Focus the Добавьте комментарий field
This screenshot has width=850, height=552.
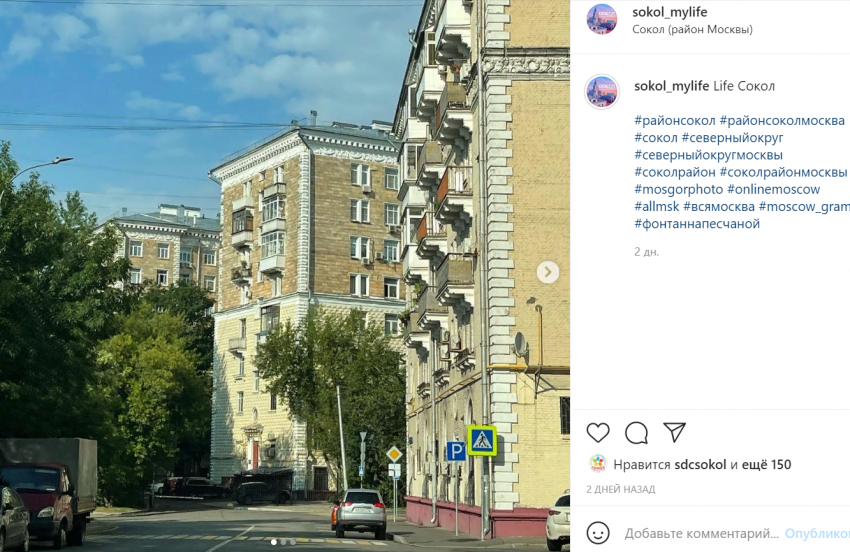[x=701, y=534]
